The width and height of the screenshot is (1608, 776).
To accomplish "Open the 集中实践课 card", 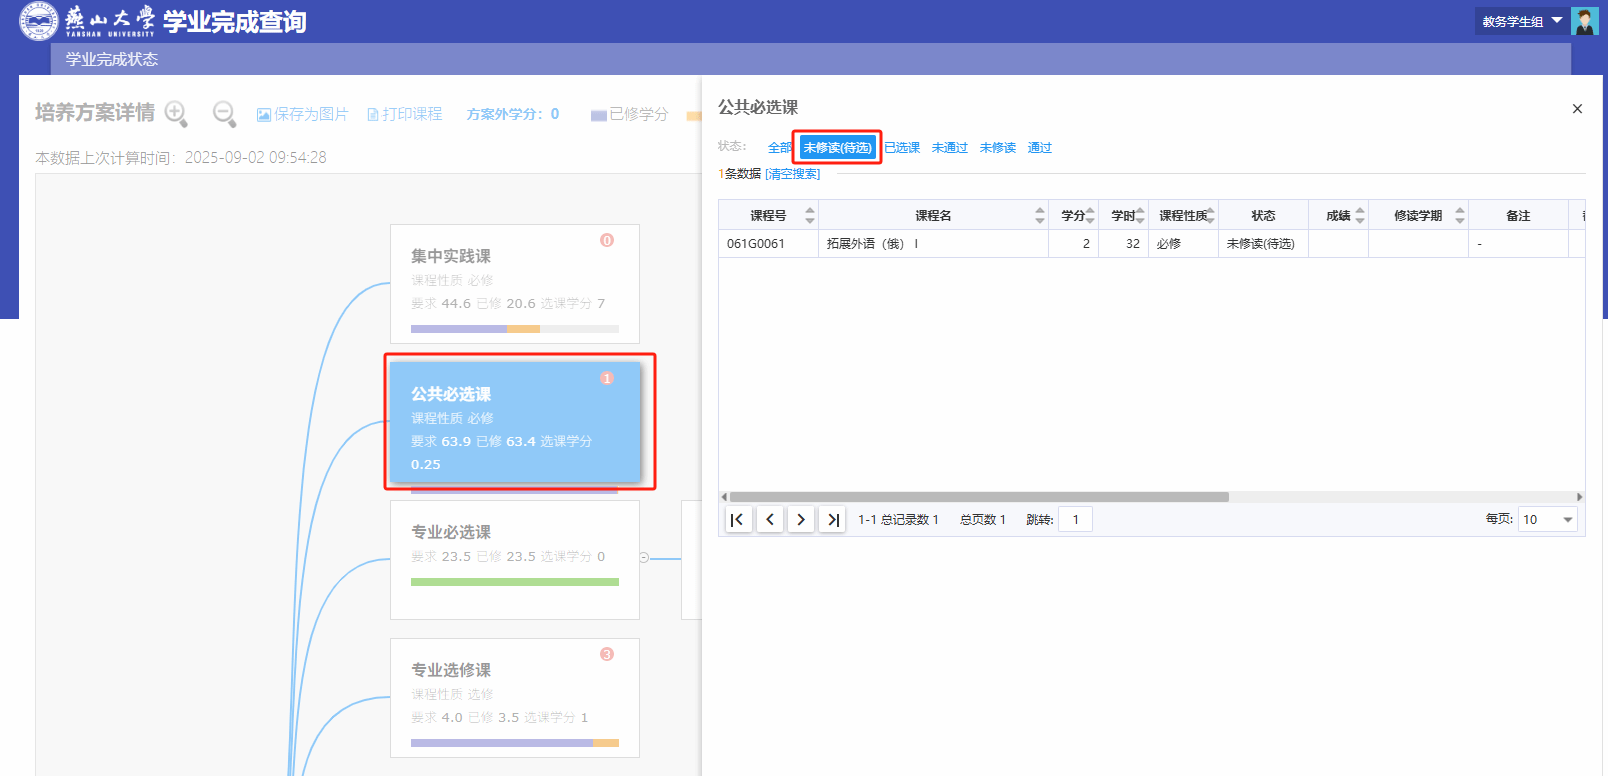I will [x=514, y=284].
